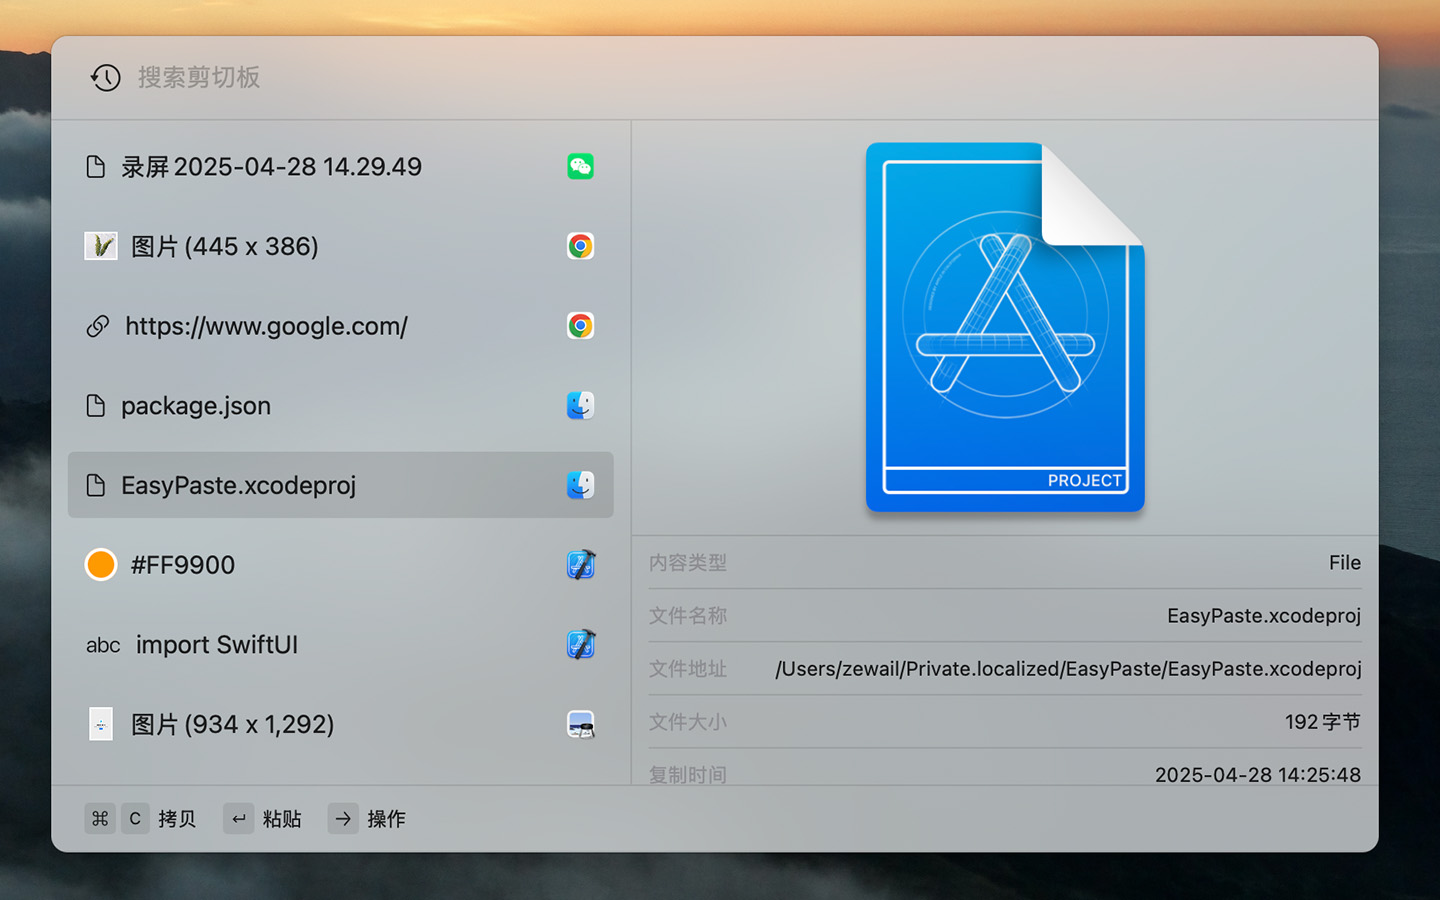
Task: Click Finder icon on EasyPaste.xcodeproj row
Action: point(580,485)
